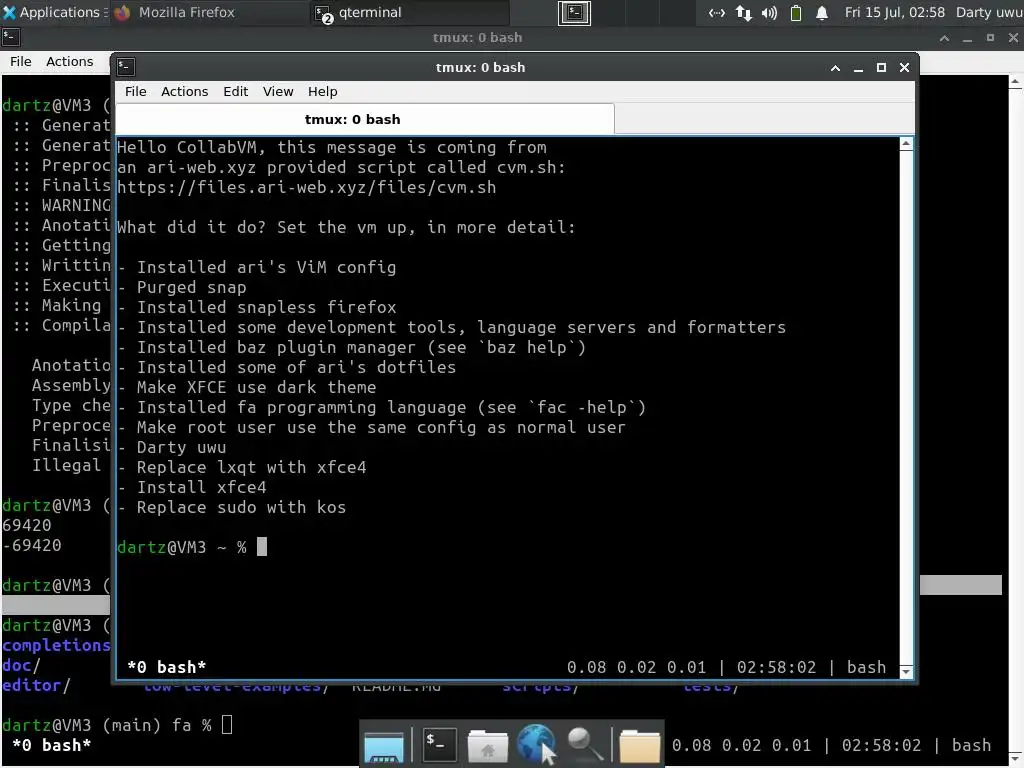Screen dimensions: 1024x768
Task: Click the files.ari-web.xyz cvm.sh URL text
Action: [x=306, y=187]
